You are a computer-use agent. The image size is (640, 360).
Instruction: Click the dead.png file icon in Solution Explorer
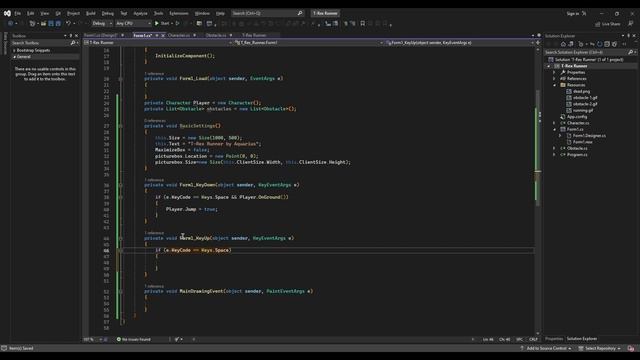(569, 91)
